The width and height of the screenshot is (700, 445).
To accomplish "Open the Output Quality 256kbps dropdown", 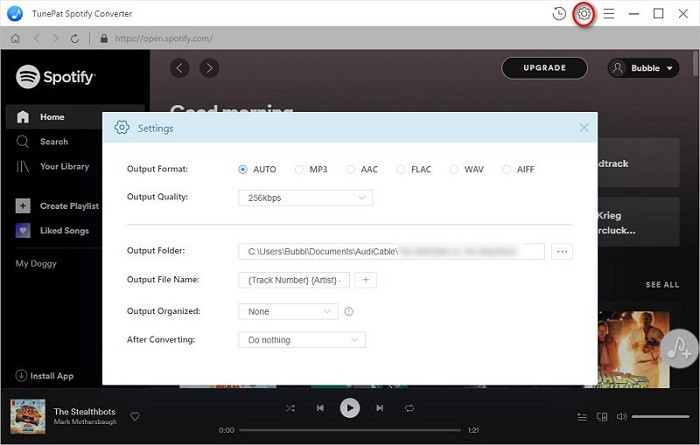I will (x=305, y=198).
